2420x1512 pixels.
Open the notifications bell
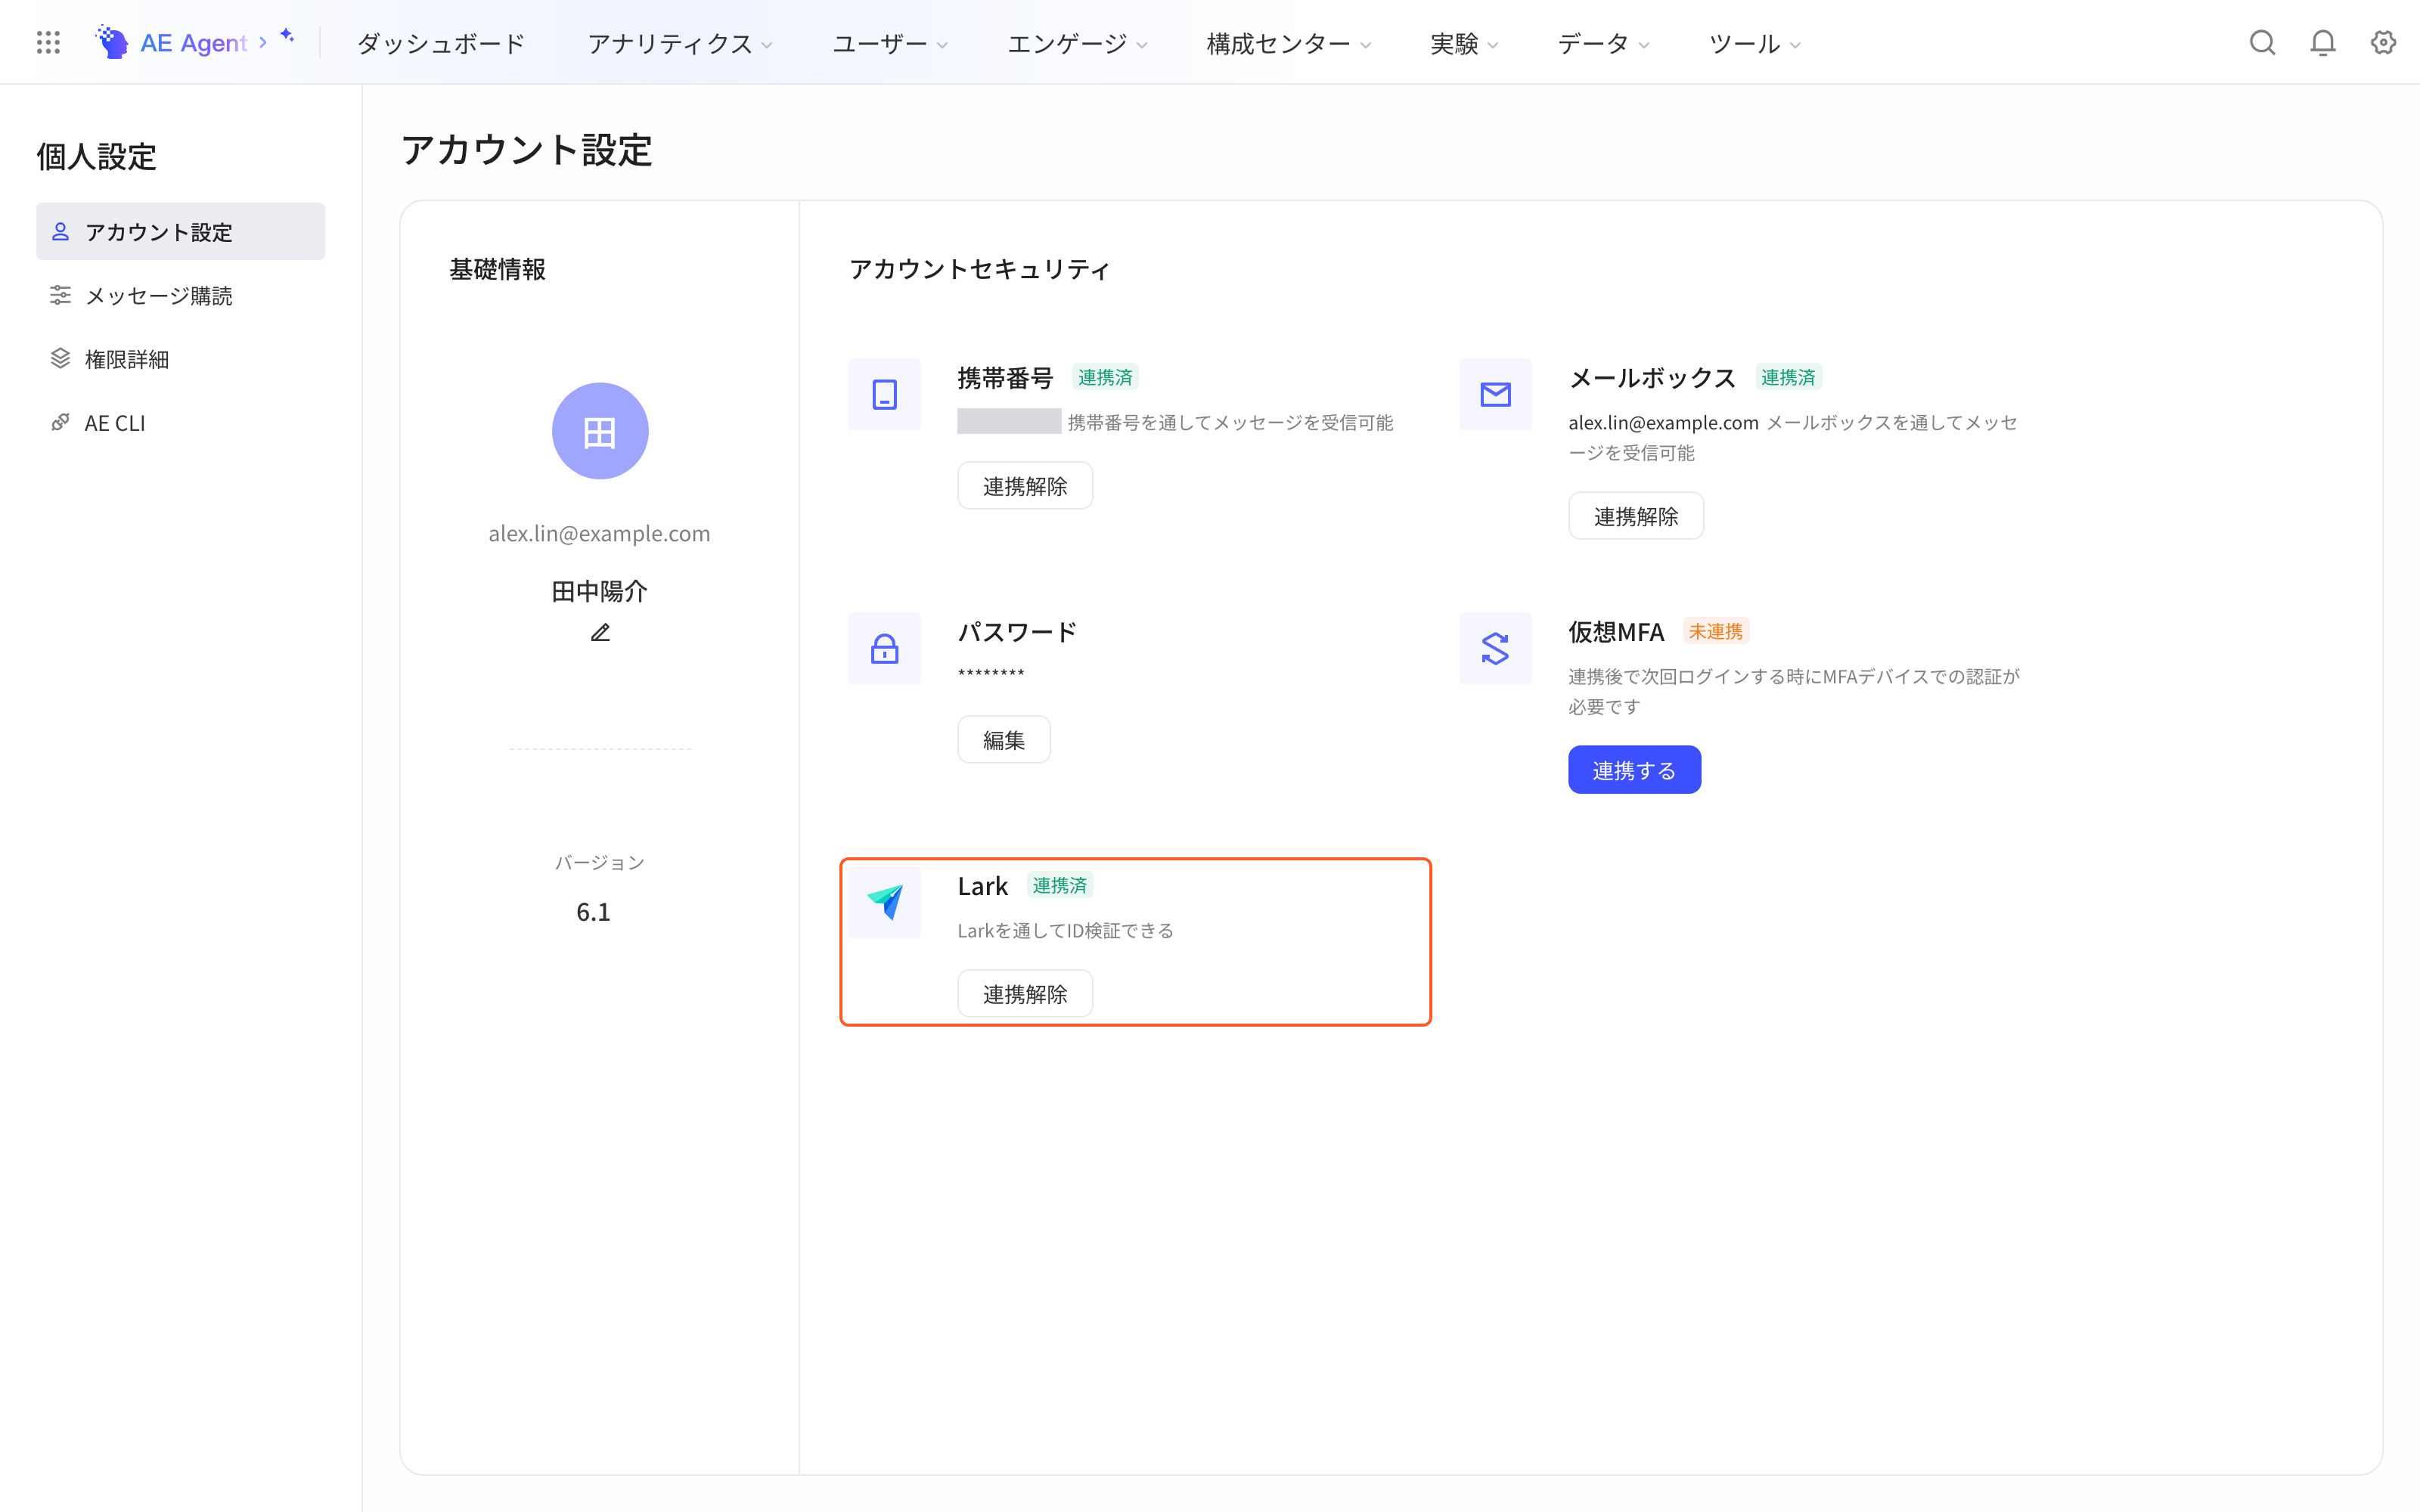(x=2322, y=42)
